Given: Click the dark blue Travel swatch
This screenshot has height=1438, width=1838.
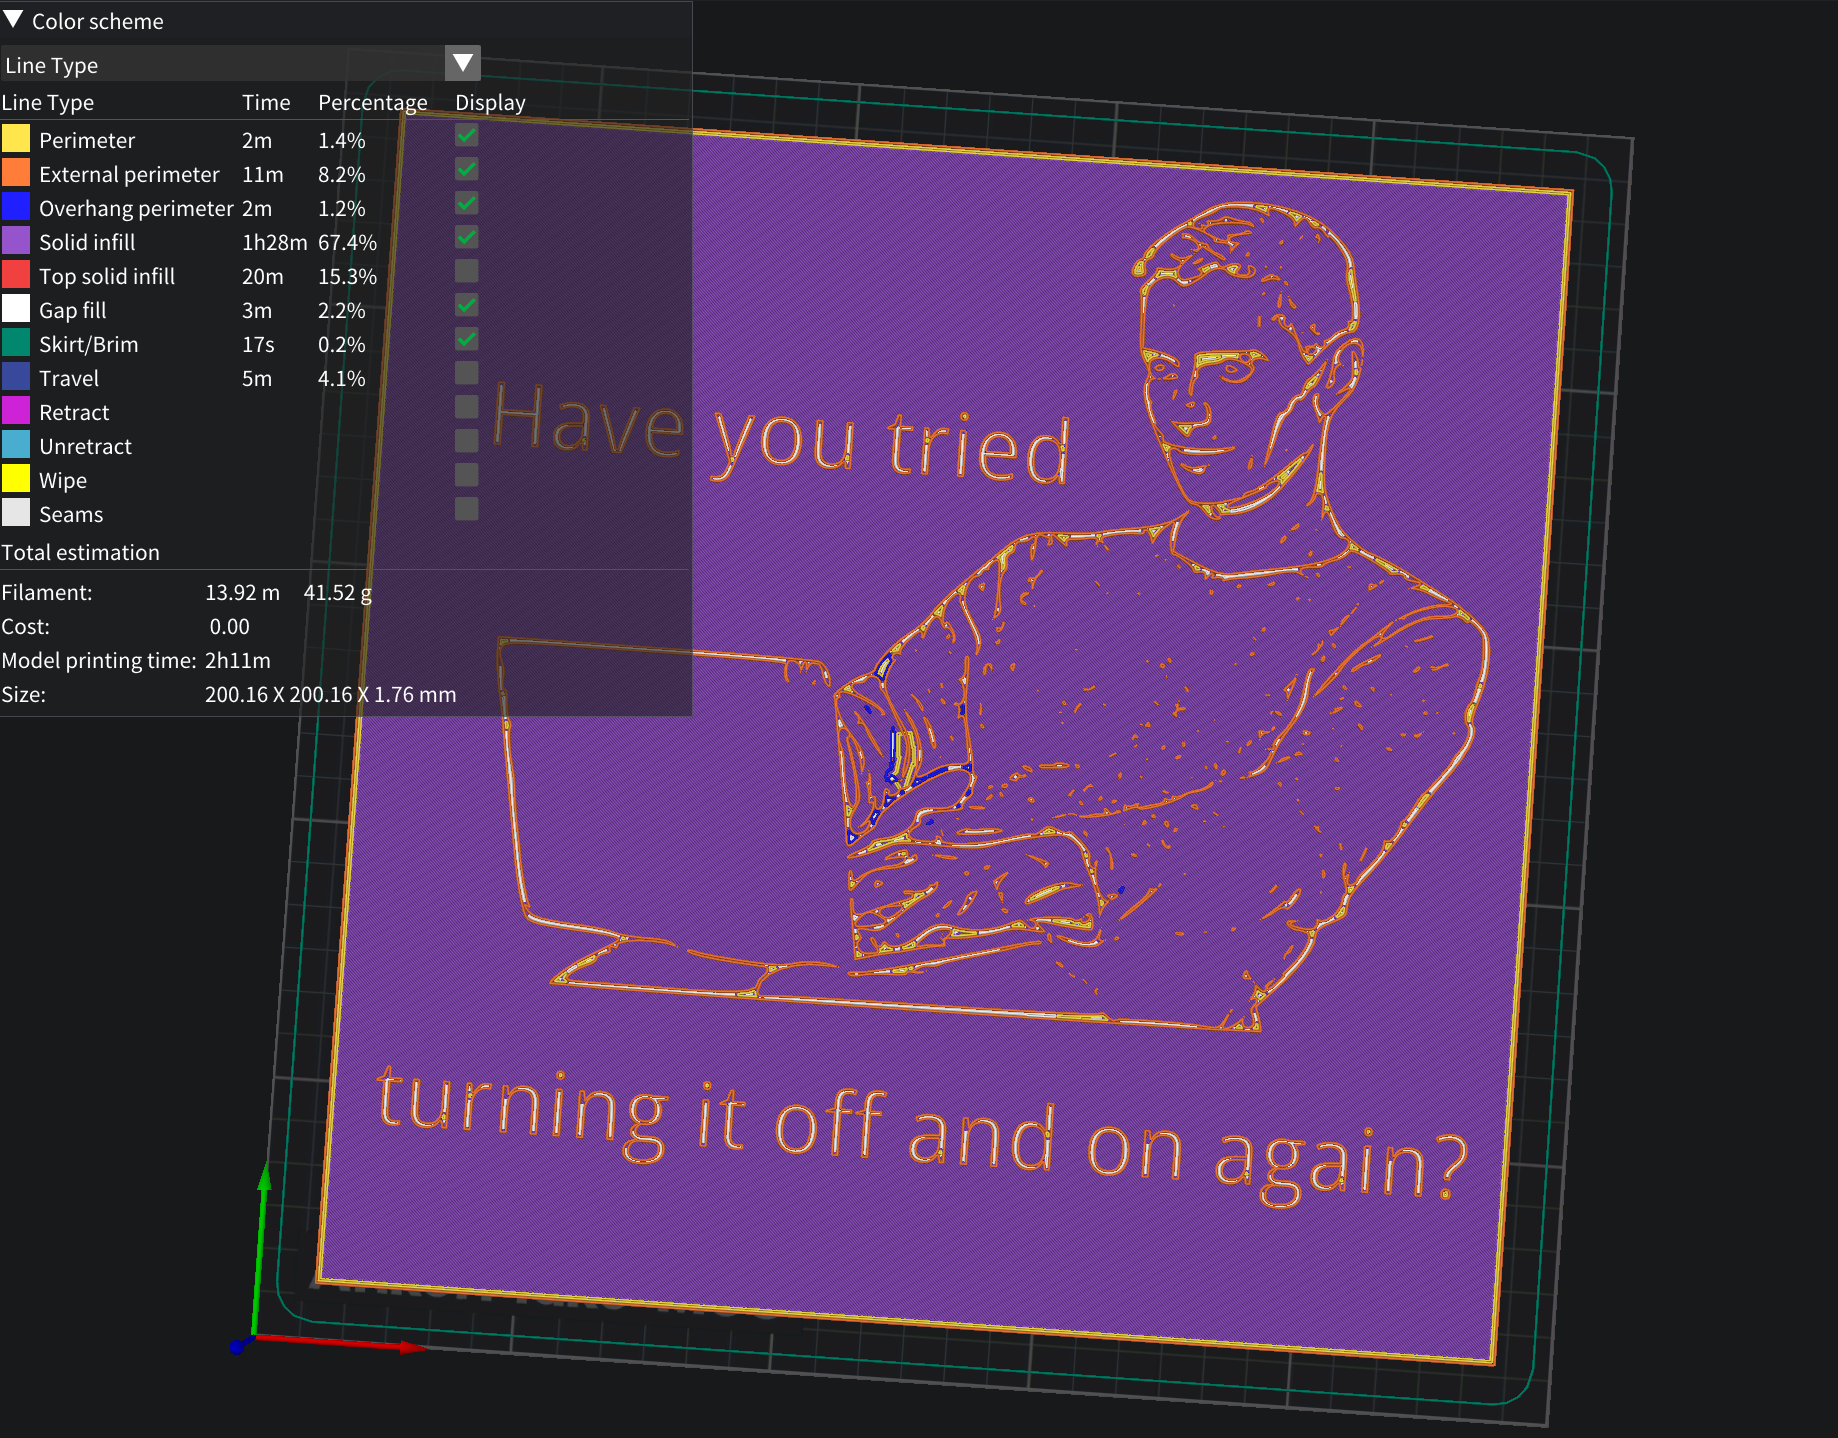Looking at the screenshot, I should point(16,376).
